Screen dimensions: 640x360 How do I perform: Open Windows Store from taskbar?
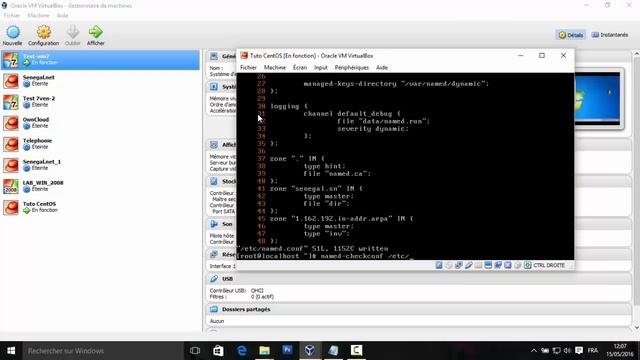[x=218, y=351]
